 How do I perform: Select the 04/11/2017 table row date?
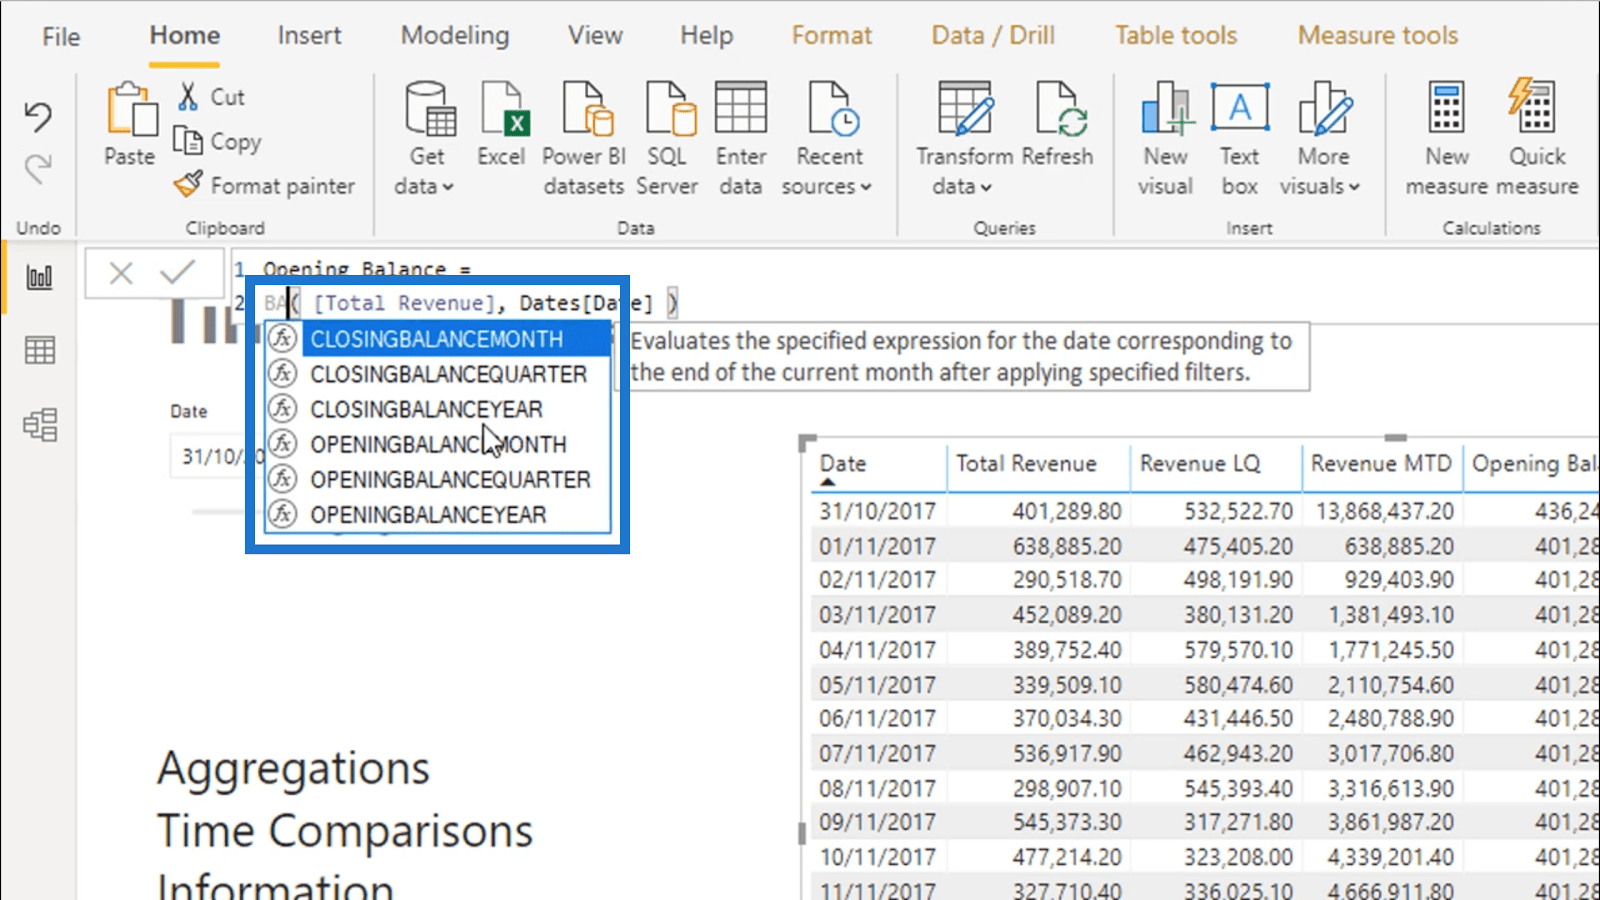[877, 650]
